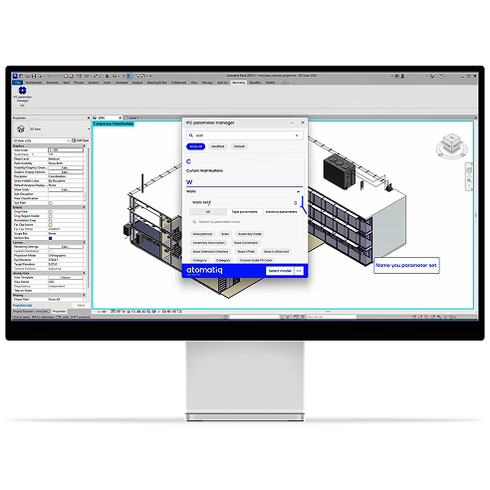Viewport: 490px width, 490px height.
Task: Open the steering wheel on the navigation bar
Action: (469, 170)
